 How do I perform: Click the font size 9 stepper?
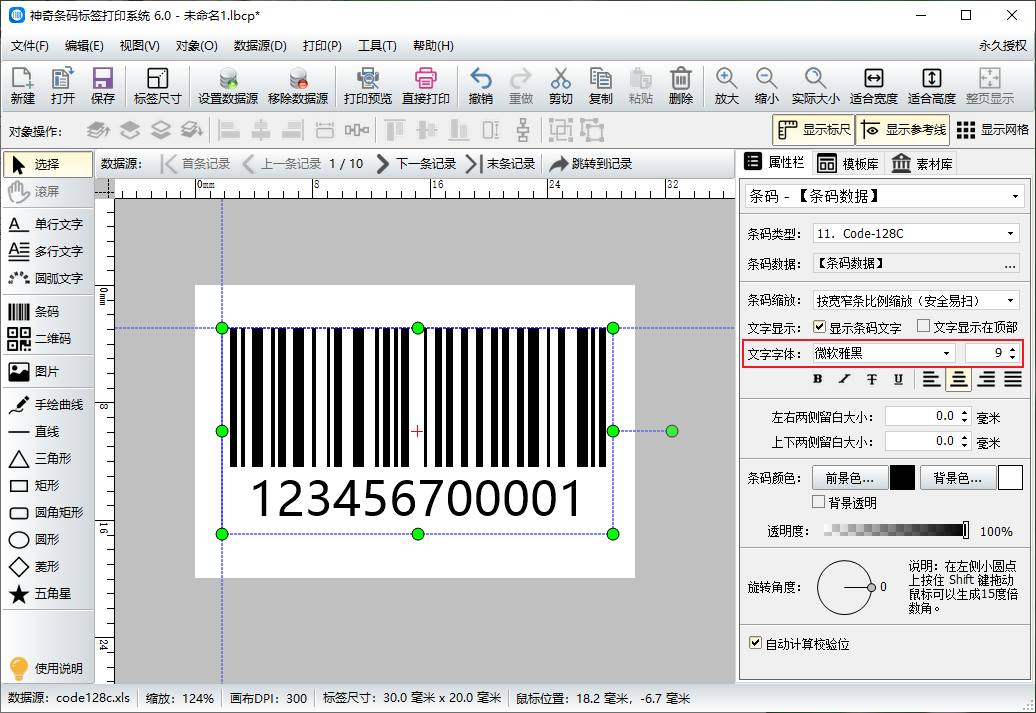(1012, 354)
